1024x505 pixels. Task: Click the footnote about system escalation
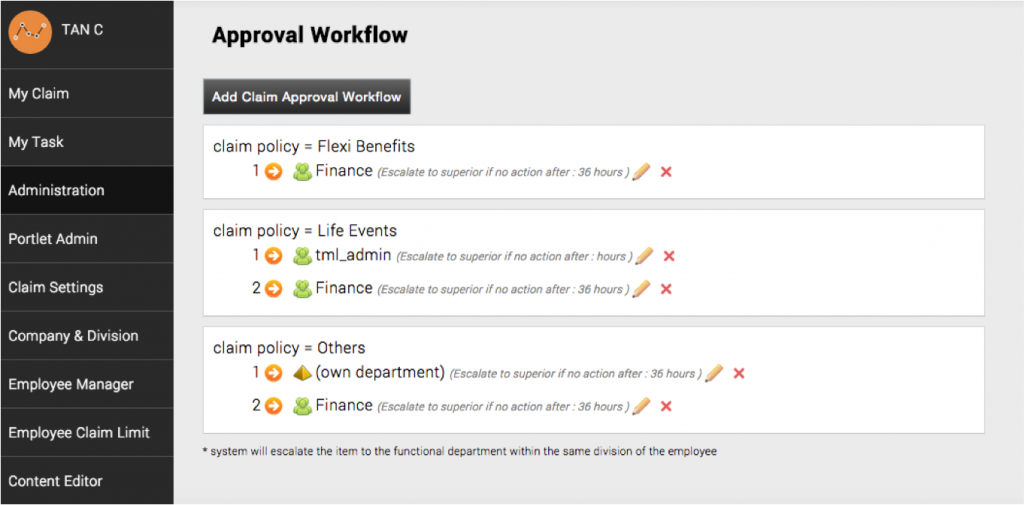[x=460, y=451]
